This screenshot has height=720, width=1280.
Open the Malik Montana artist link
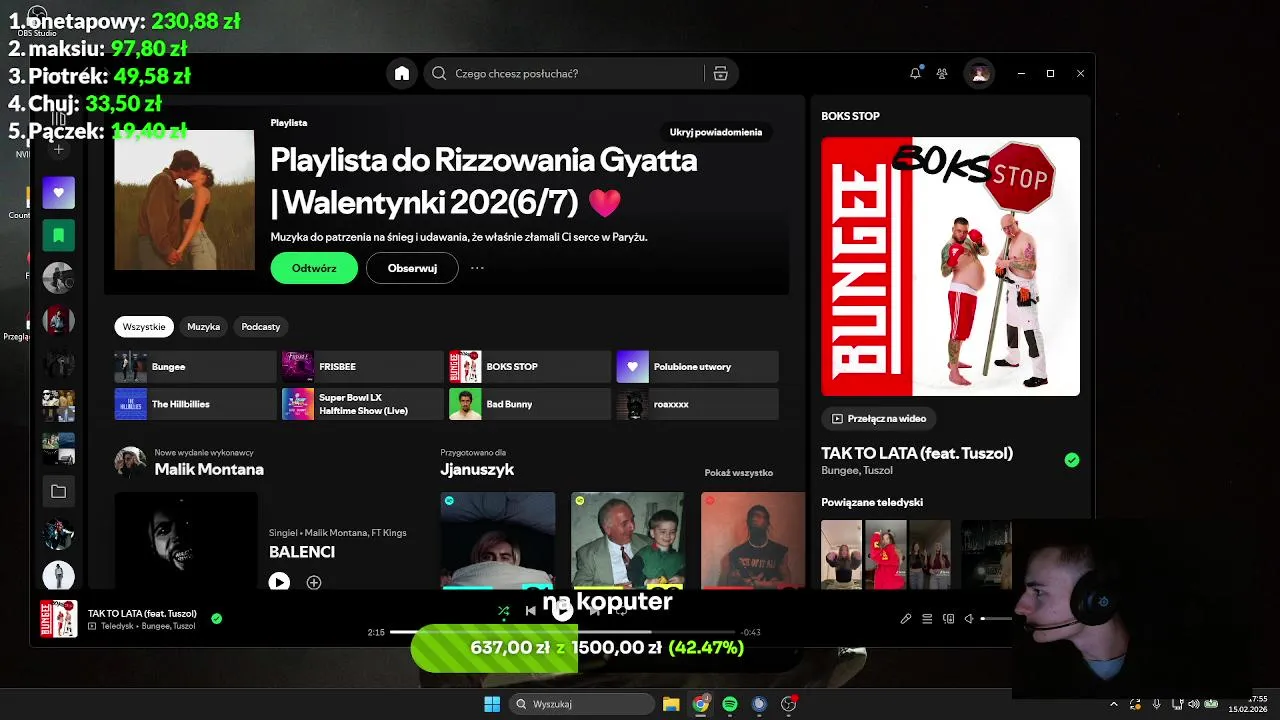209,469
